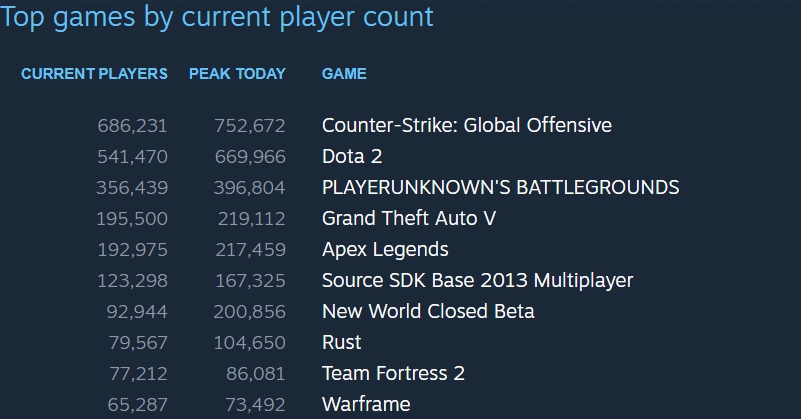Screen dimensions: 801x419
Task: Open the Apex Legends game link
Action: point(385,249)
